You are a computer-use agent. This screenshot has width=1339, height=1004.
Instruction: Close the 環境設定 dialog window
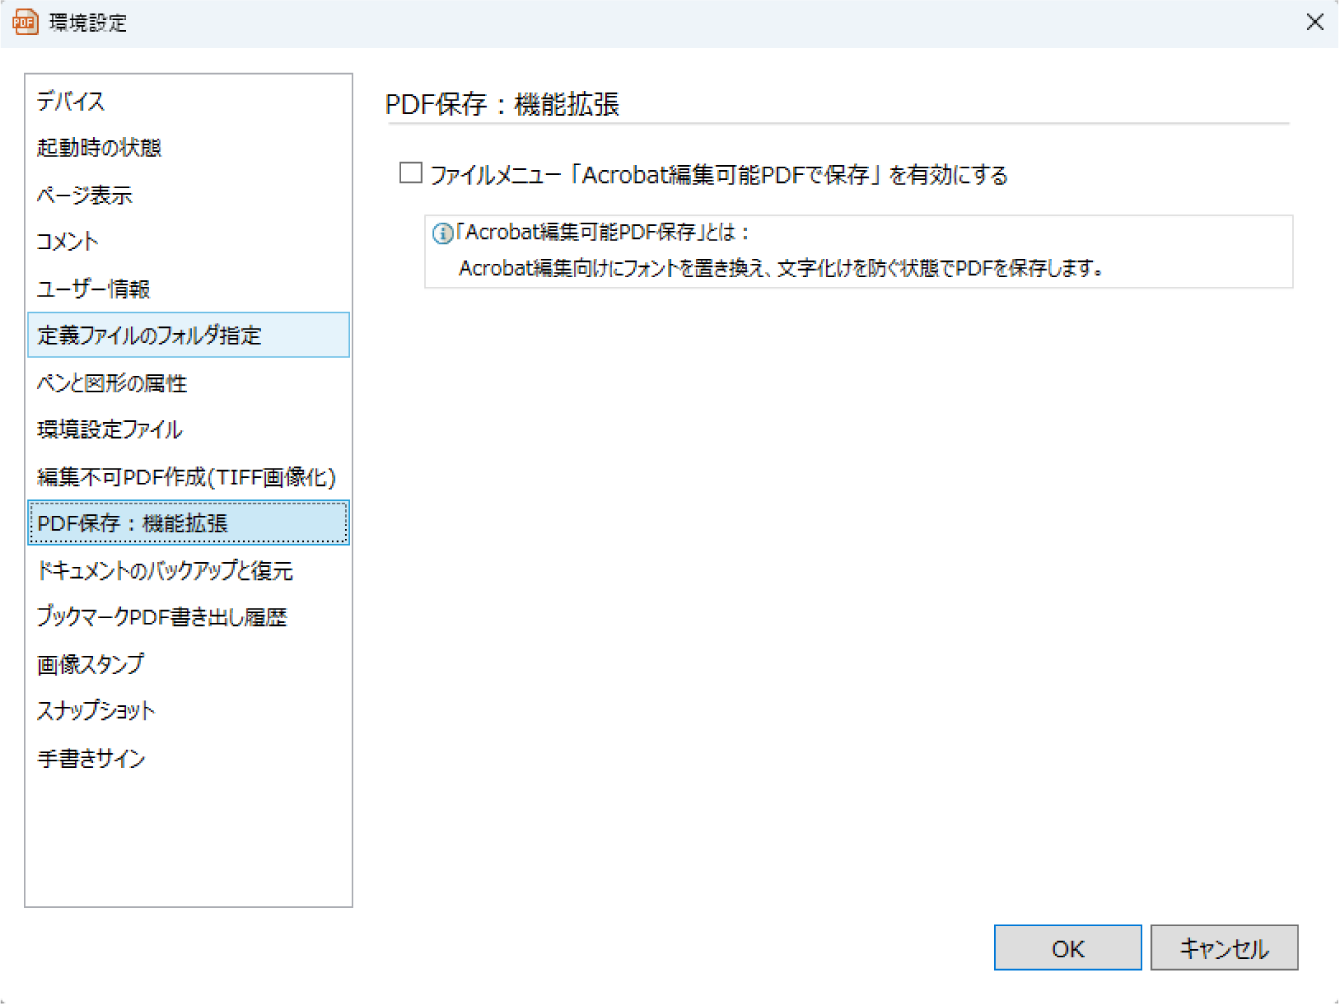coord(1315,22)
